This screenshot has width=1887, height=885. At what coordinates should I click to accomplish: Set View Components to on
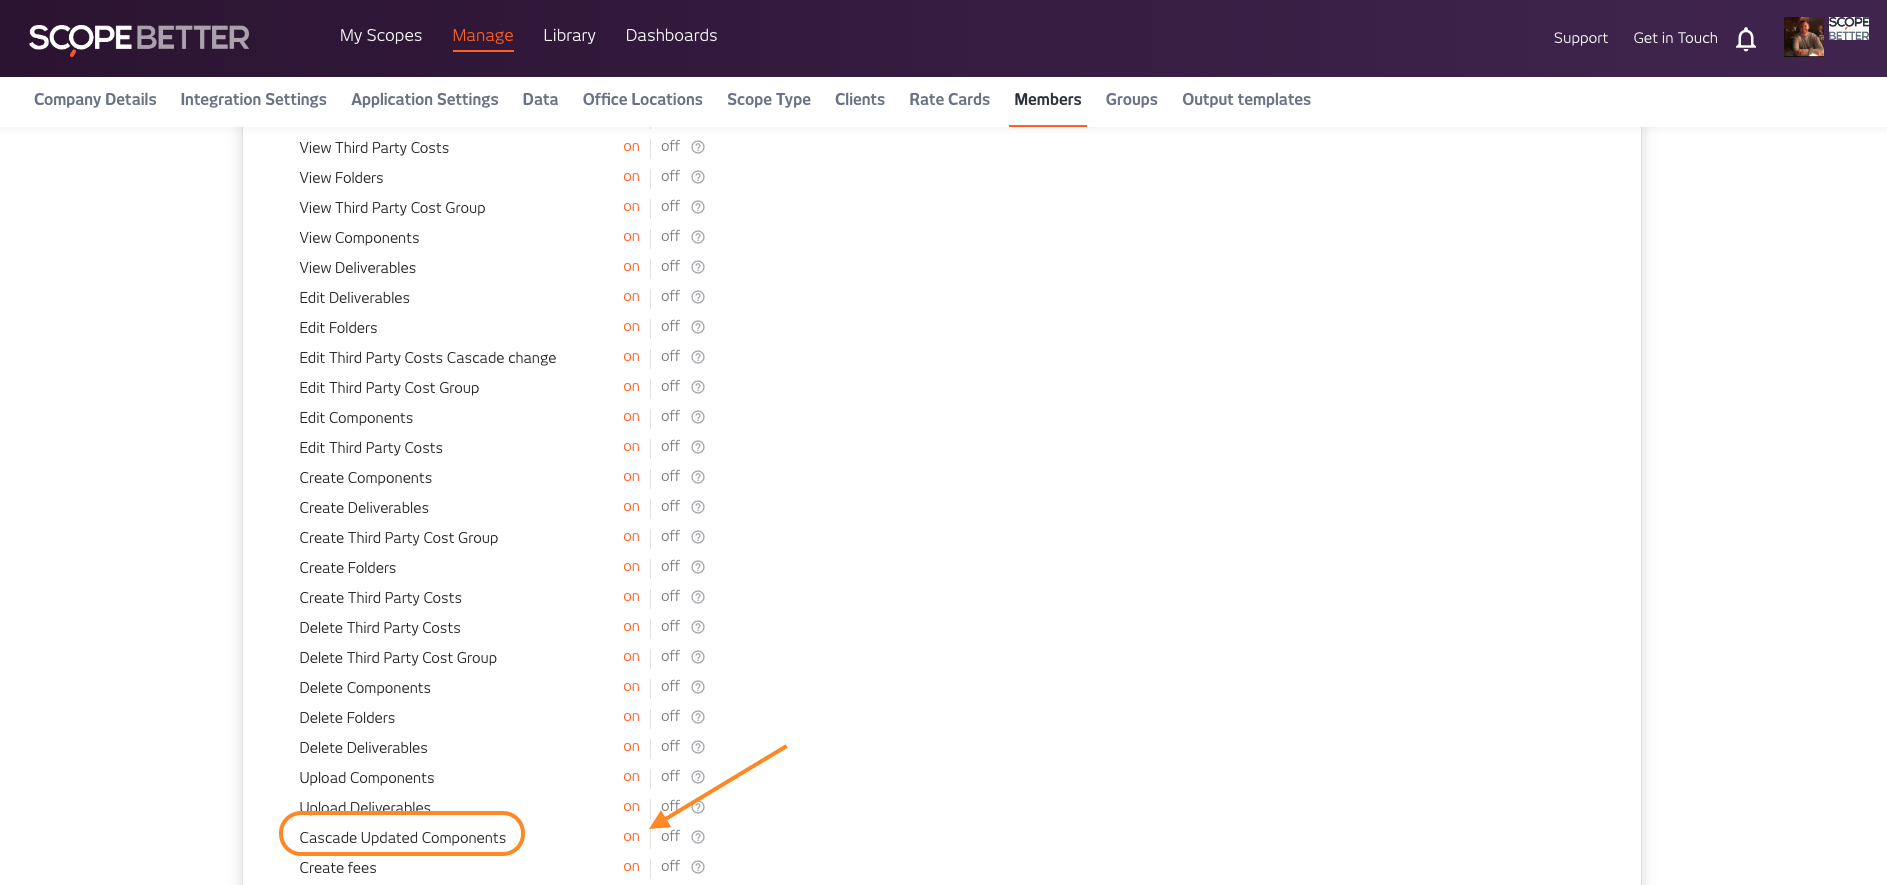(x=631, y=237)
